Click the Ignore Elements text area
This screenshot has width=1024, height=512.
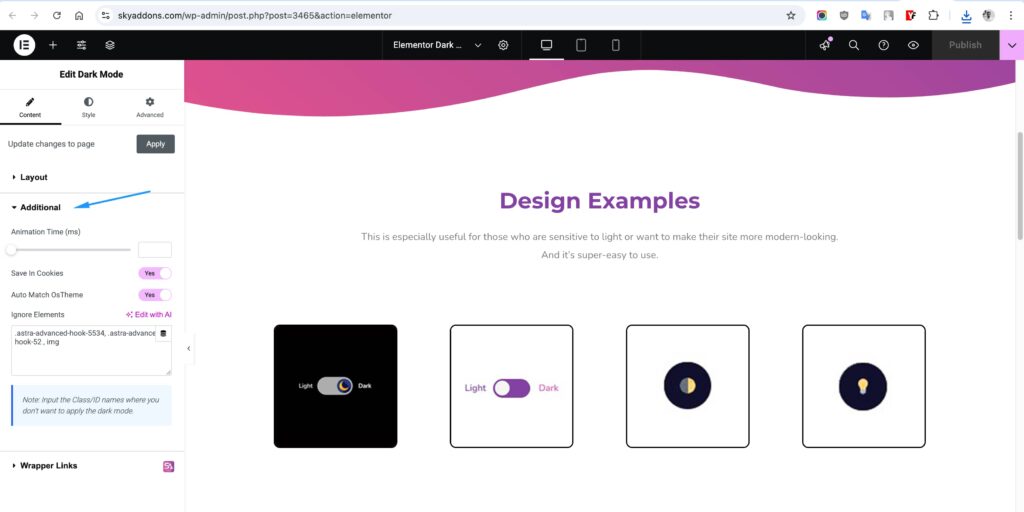(91, 350)
